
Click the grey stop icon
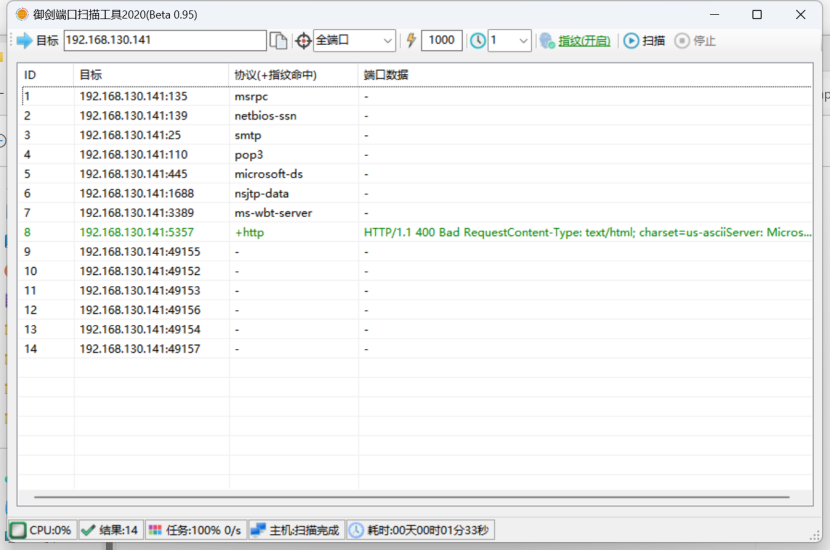(x=682, y=41)
